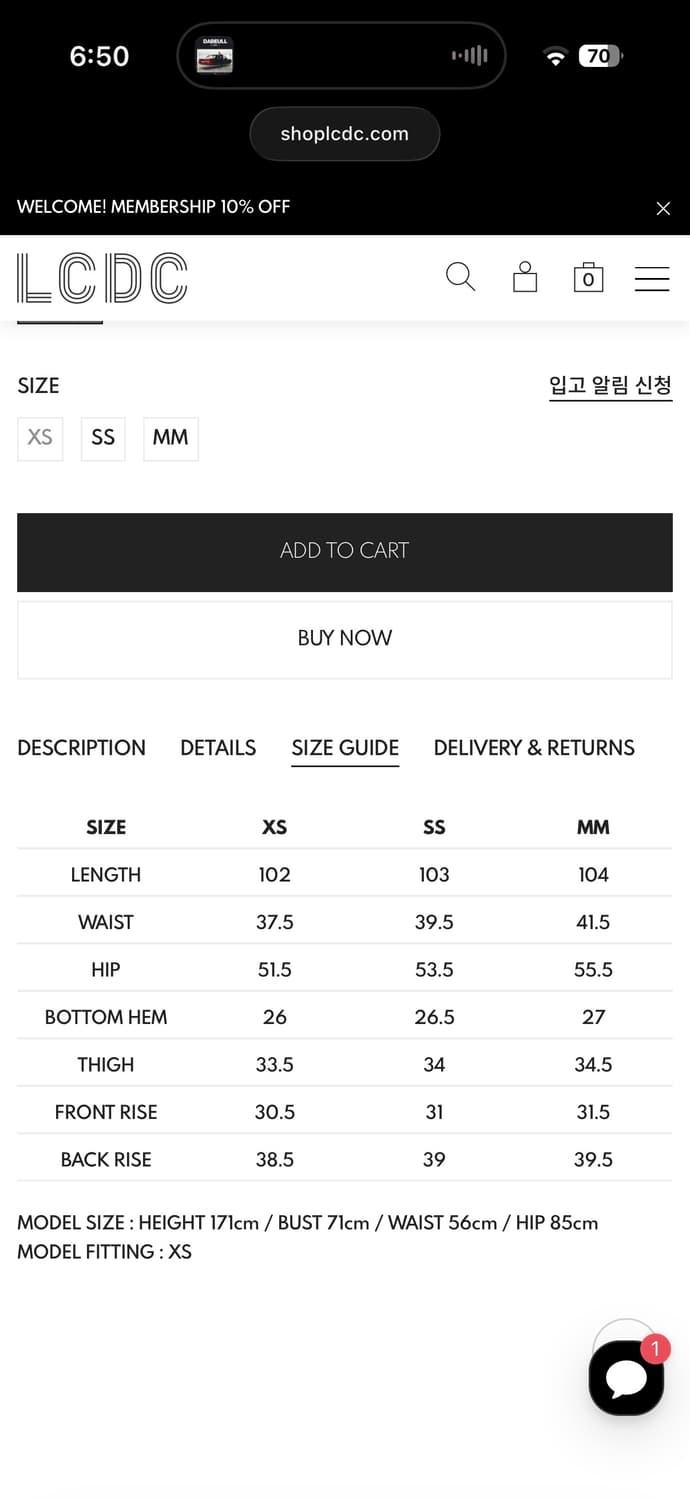690x1500 pixels.
Task: Select size SS
Action: pos(103,438)
